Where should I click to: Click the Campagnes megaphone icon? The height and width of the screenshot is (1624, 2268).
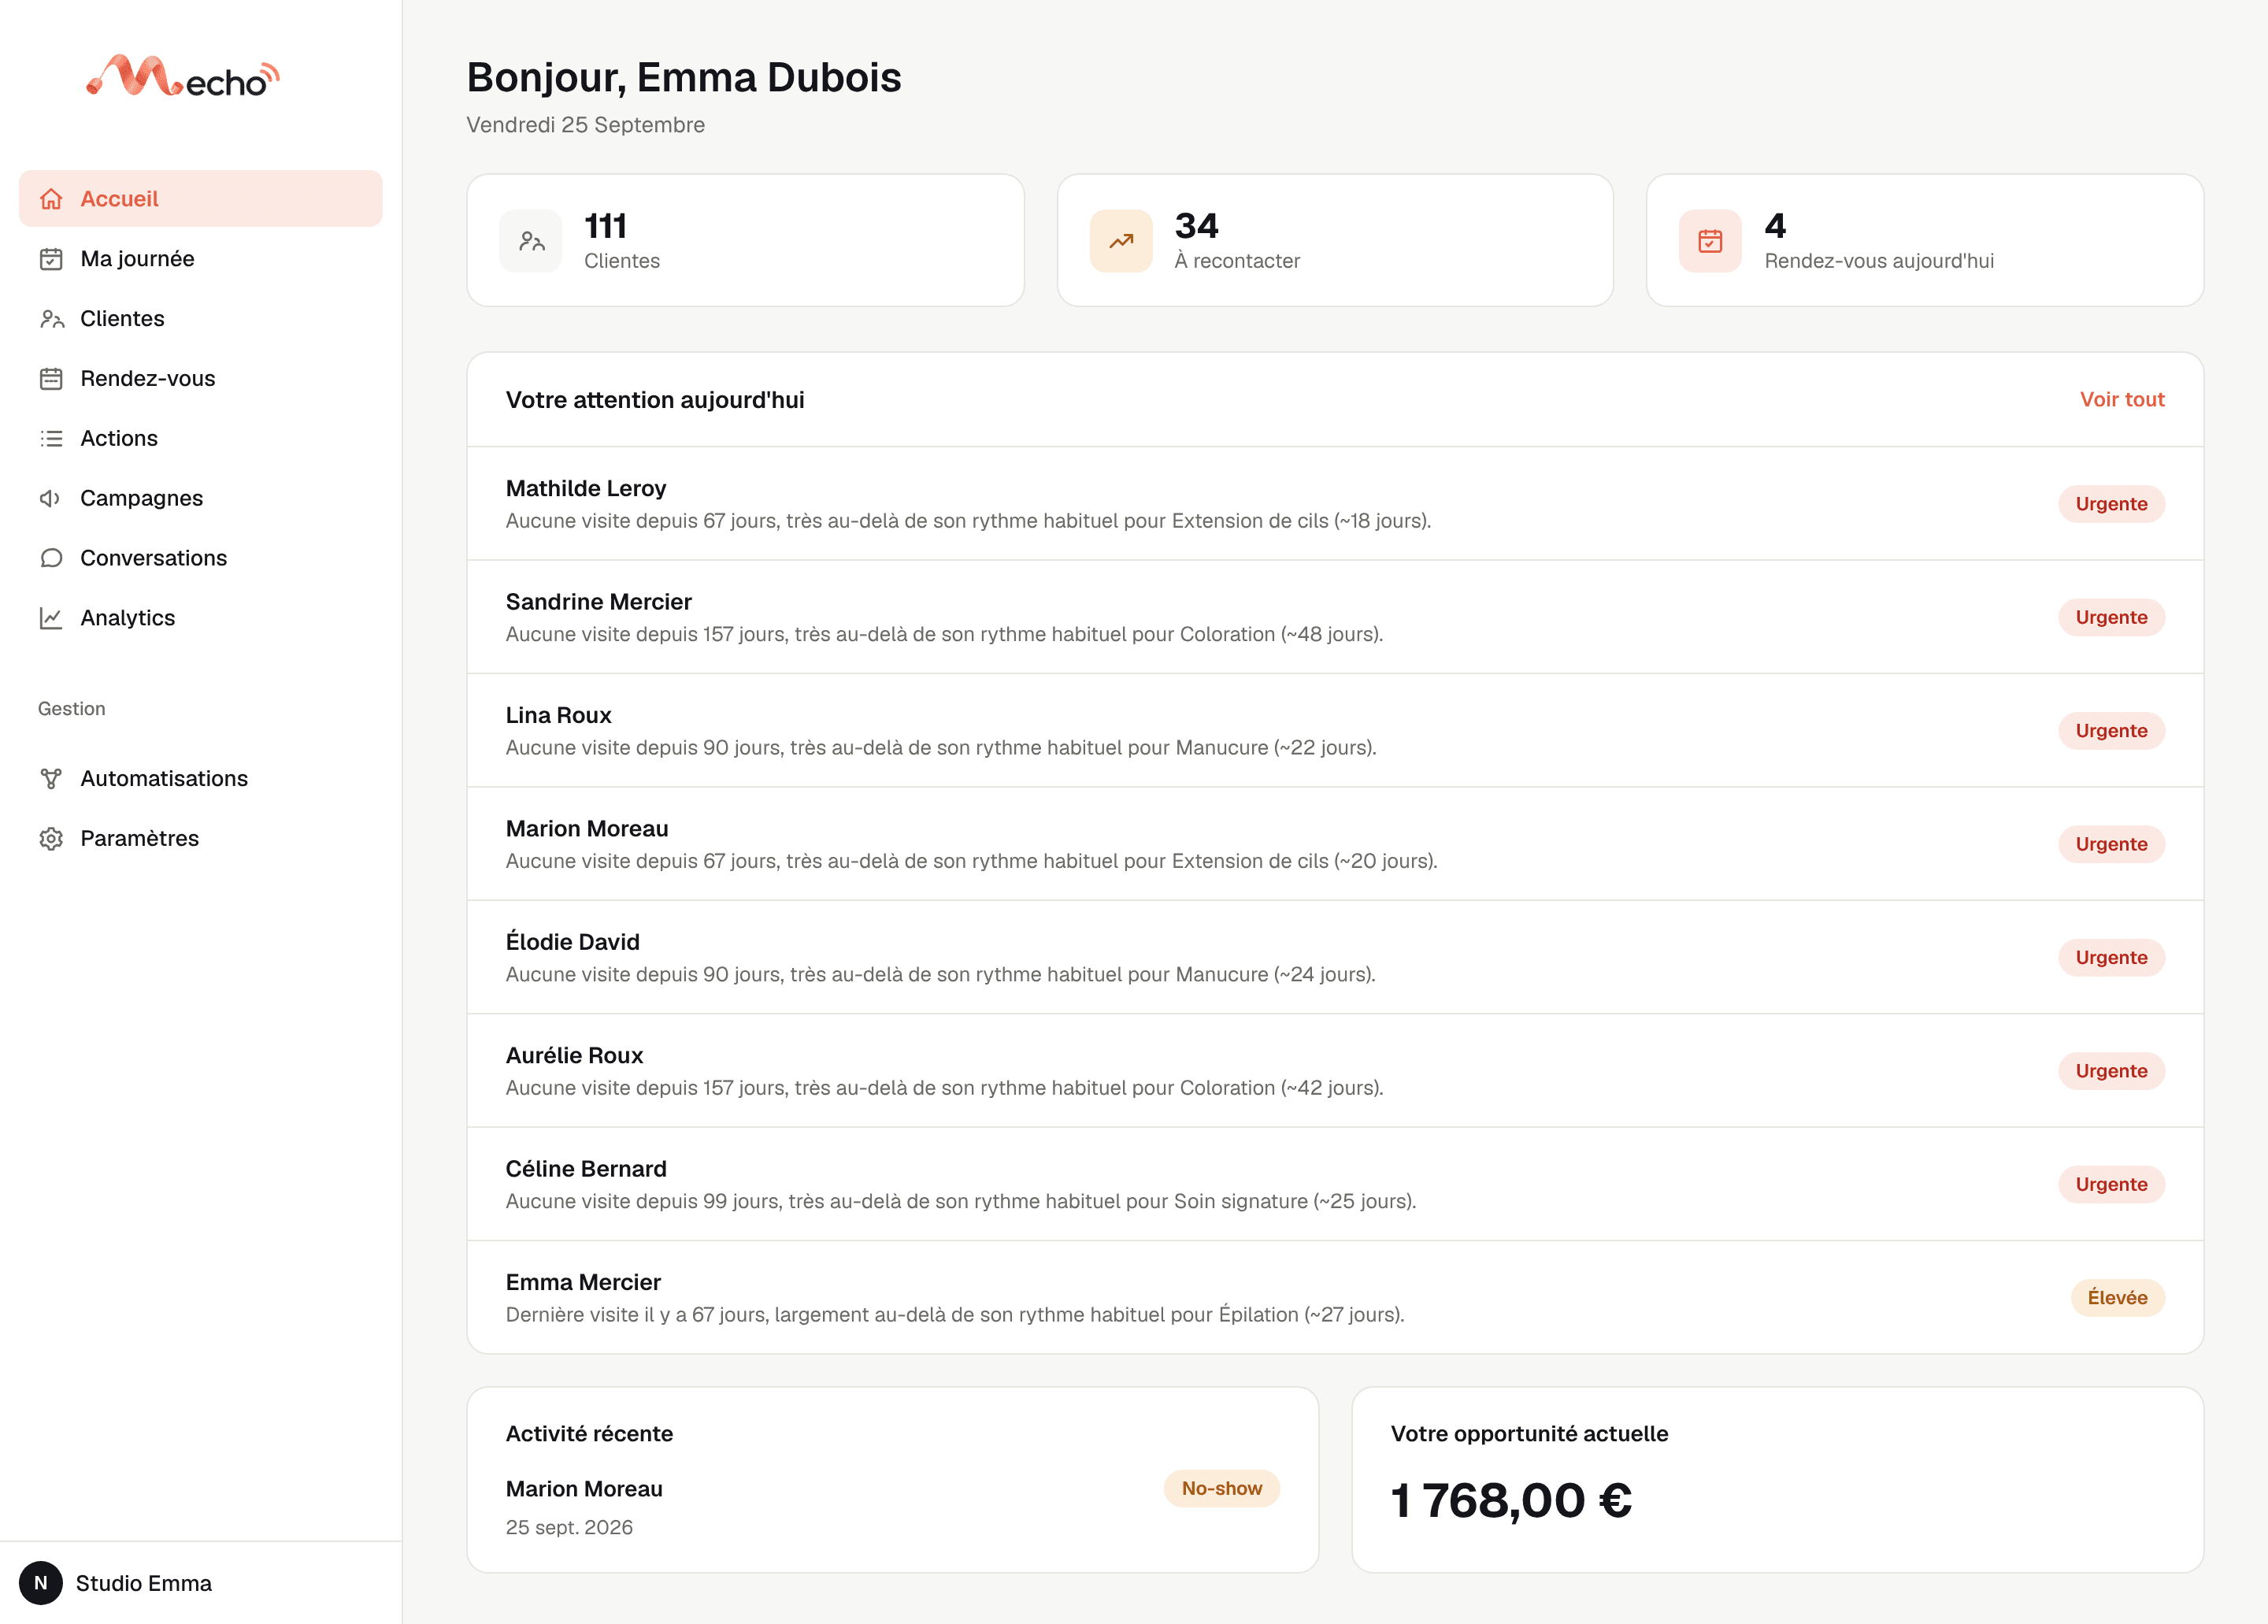click(51, 499)
